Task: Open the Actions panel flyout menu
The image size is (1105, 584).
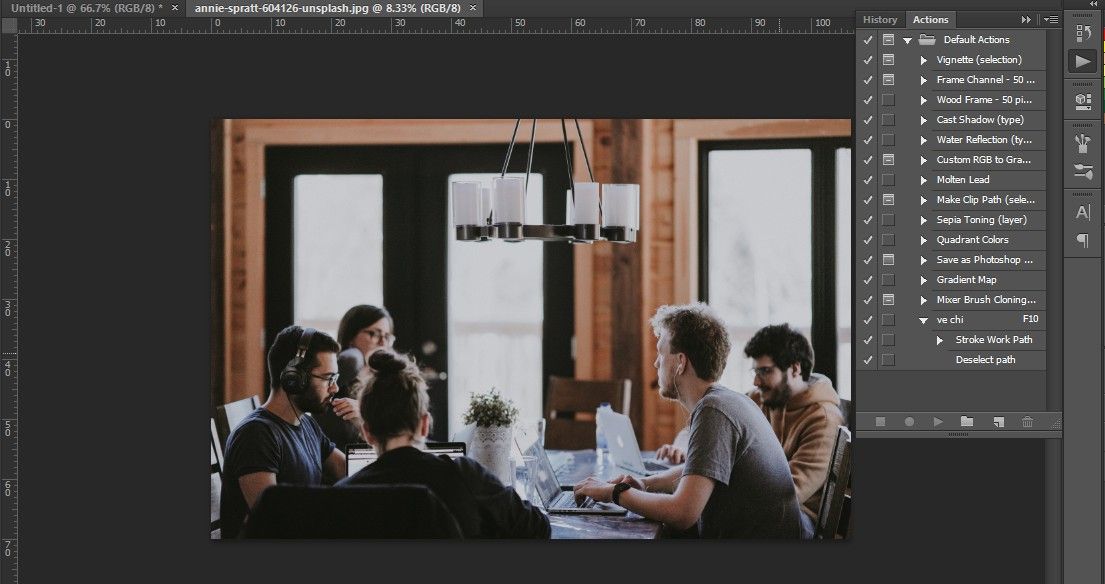Action: click(1049, 19)
